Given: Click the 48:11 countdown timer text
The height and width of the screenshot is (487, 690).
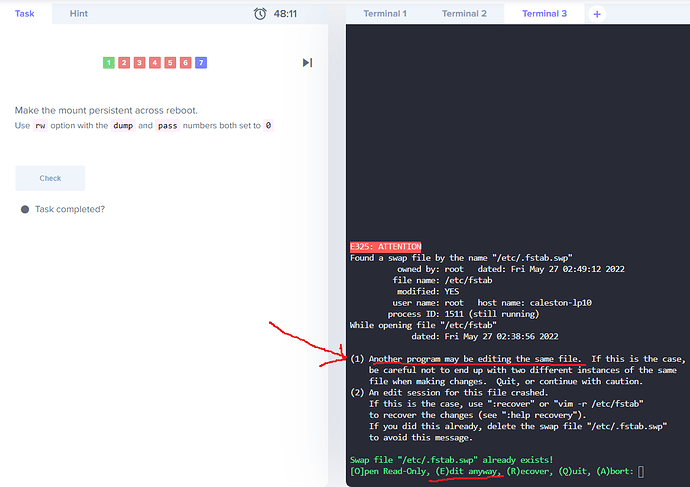Looking at the screenshot, I should [x=285, y=14].
